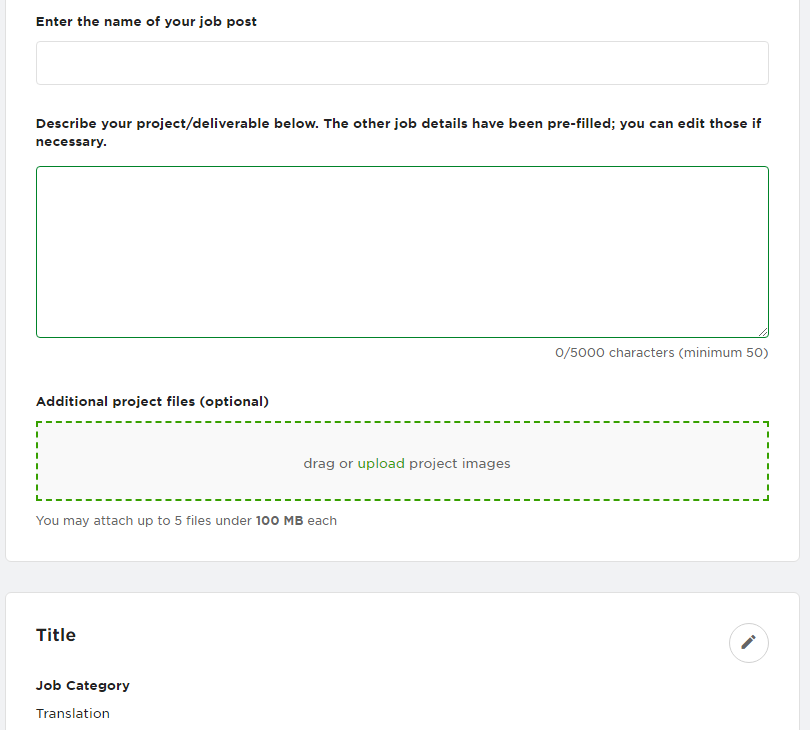Click the "Job Category" field label
This screenshot has width=810, height=730.
pyautogui.click(x=83, y=685)
